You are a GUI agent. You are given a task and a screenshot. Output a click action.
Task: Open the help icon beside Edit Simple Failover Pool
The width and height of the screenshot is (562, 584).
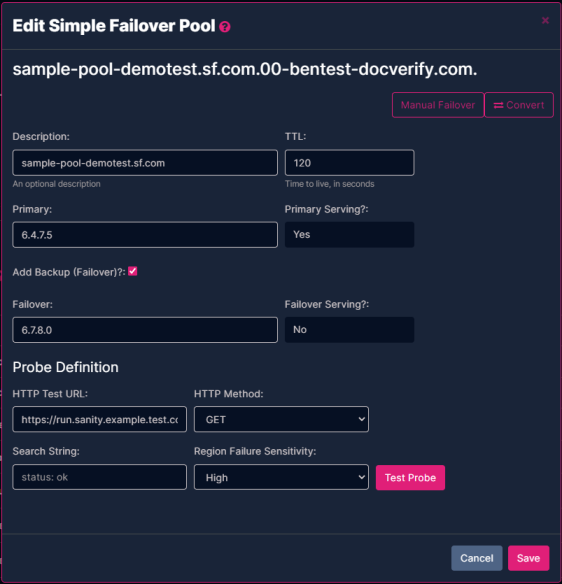[225, 27]
